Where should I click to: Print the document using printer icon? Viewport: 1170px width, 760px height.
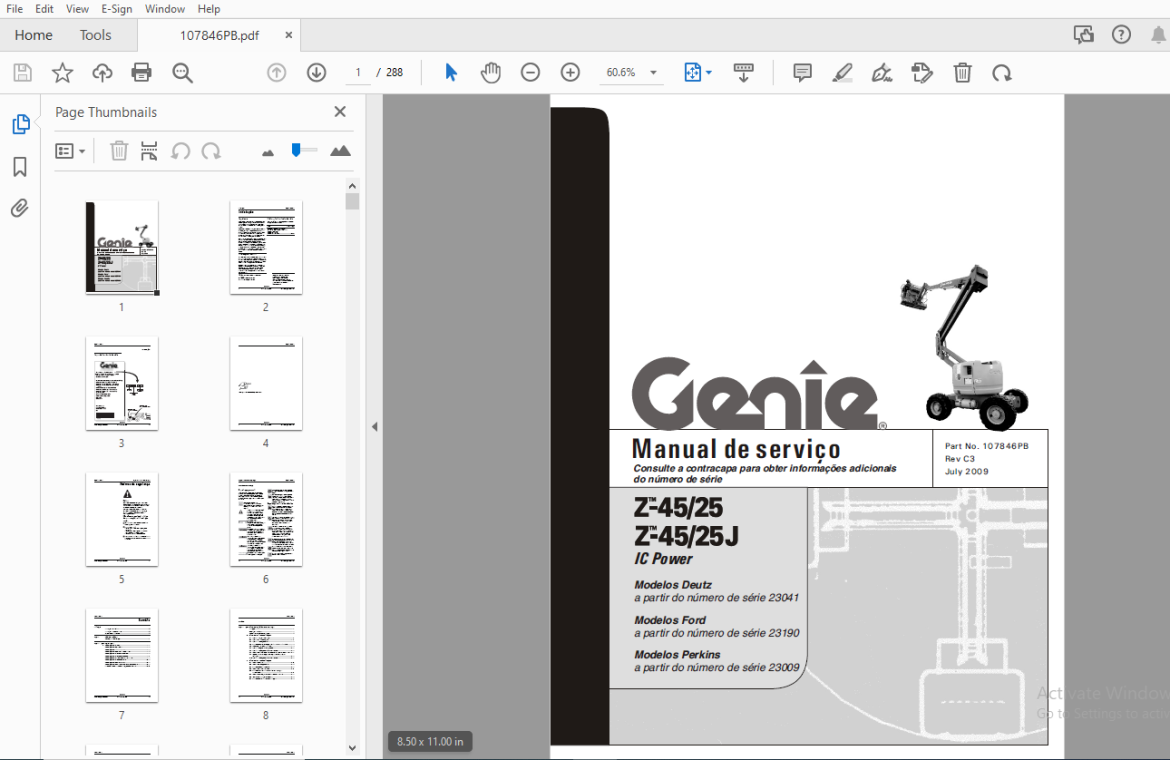(141, 72)
